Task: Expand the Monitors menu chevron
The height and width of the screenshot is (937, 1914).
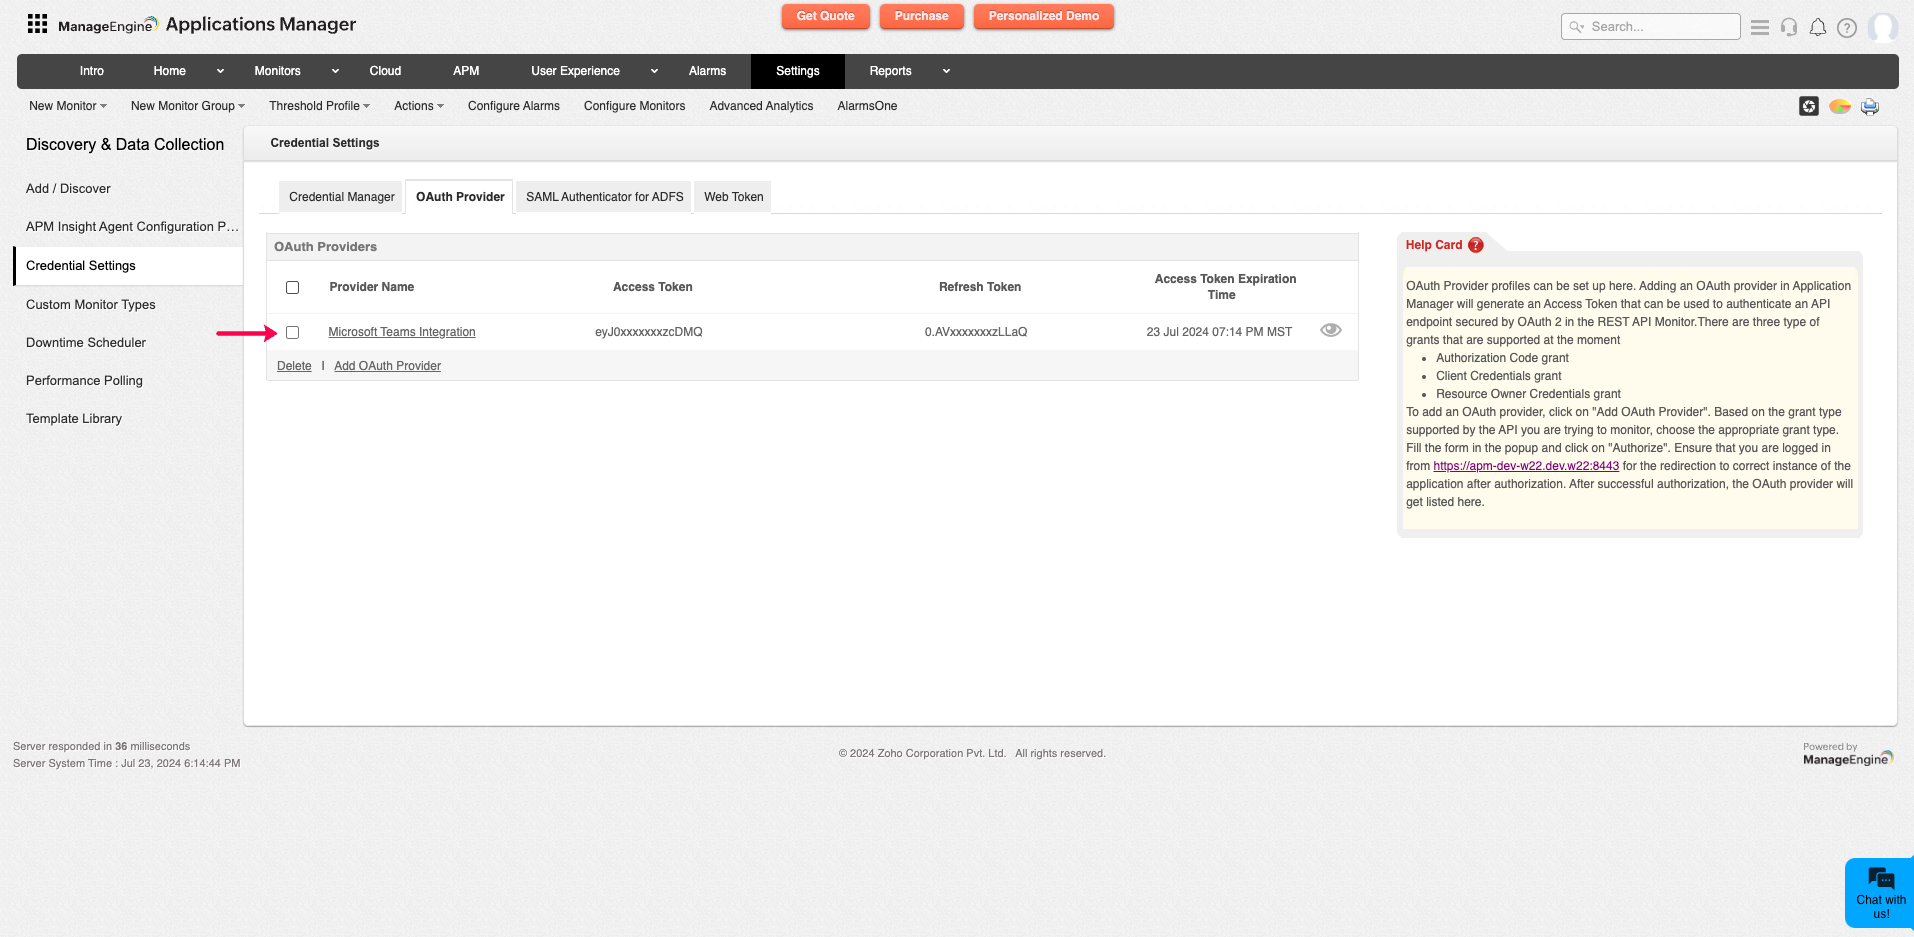Action: pyautogui.click(x=335, y=71)
